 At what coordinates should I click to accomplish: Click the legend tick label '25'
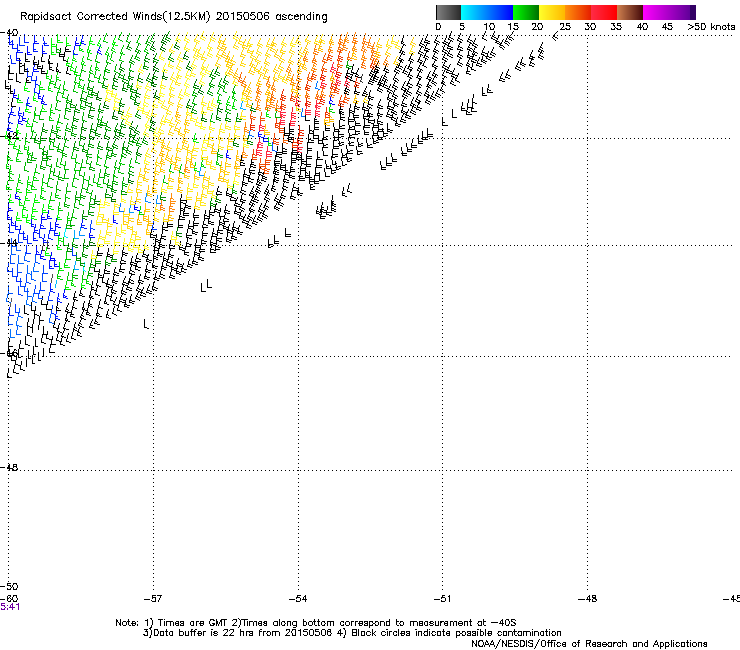(565, 27)
